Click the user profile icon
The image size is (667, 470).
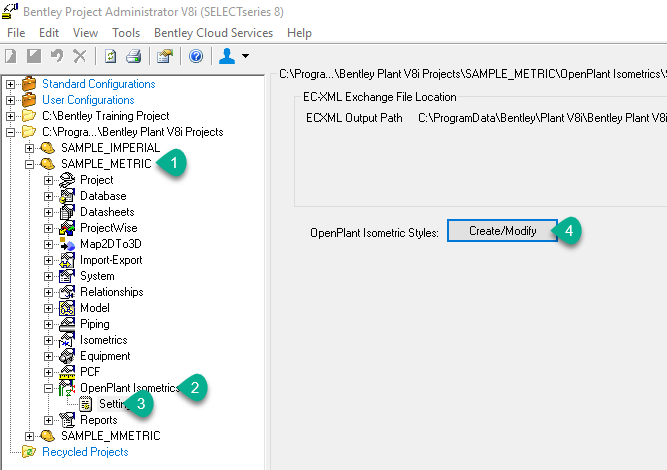click(x=227, y=56)
